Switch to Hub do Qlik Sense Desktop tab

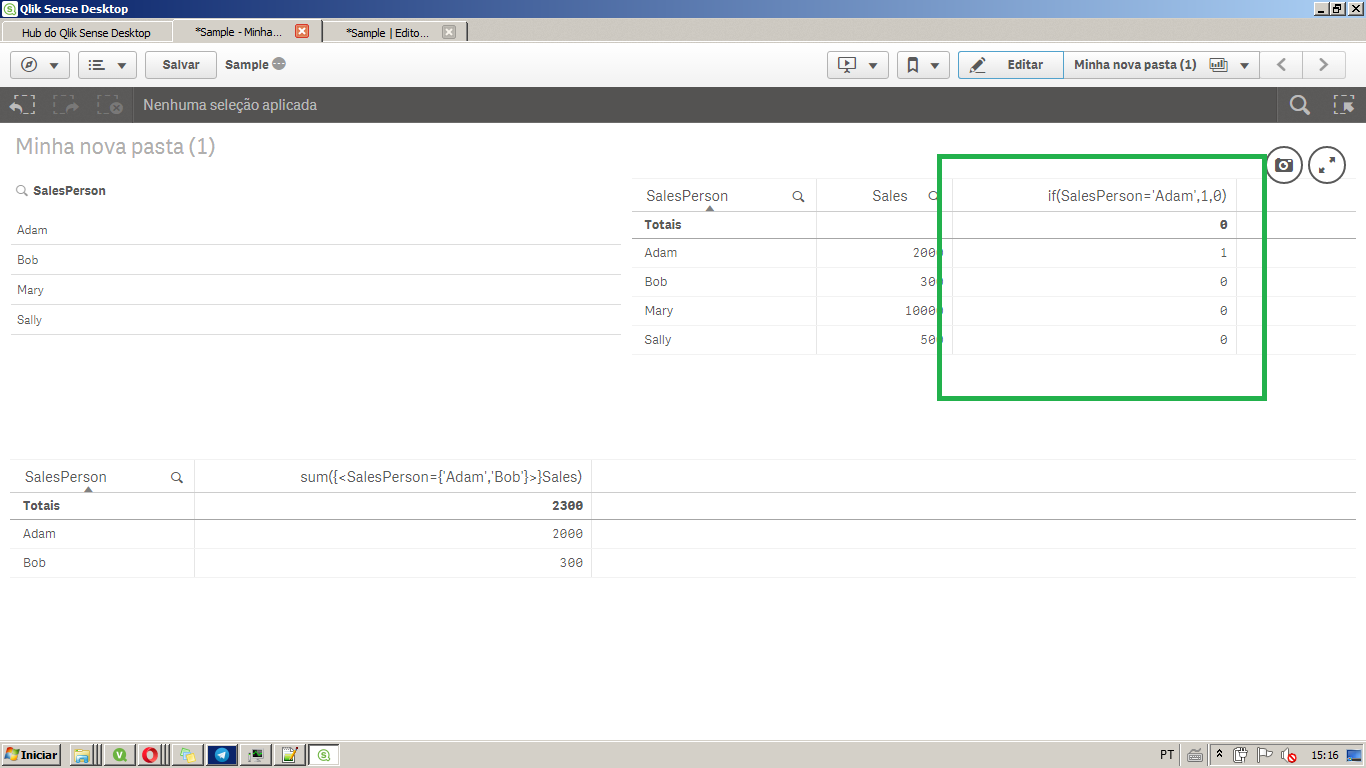(86, 32)
